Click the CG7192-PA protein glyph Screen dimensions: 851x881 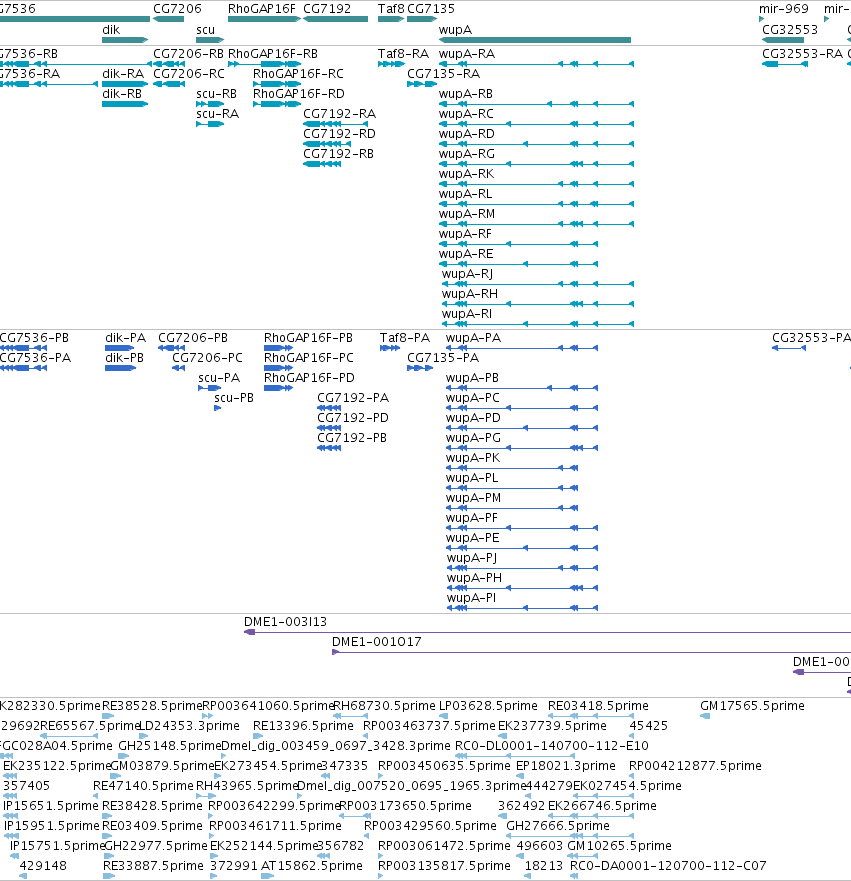[x=329, y=408]
